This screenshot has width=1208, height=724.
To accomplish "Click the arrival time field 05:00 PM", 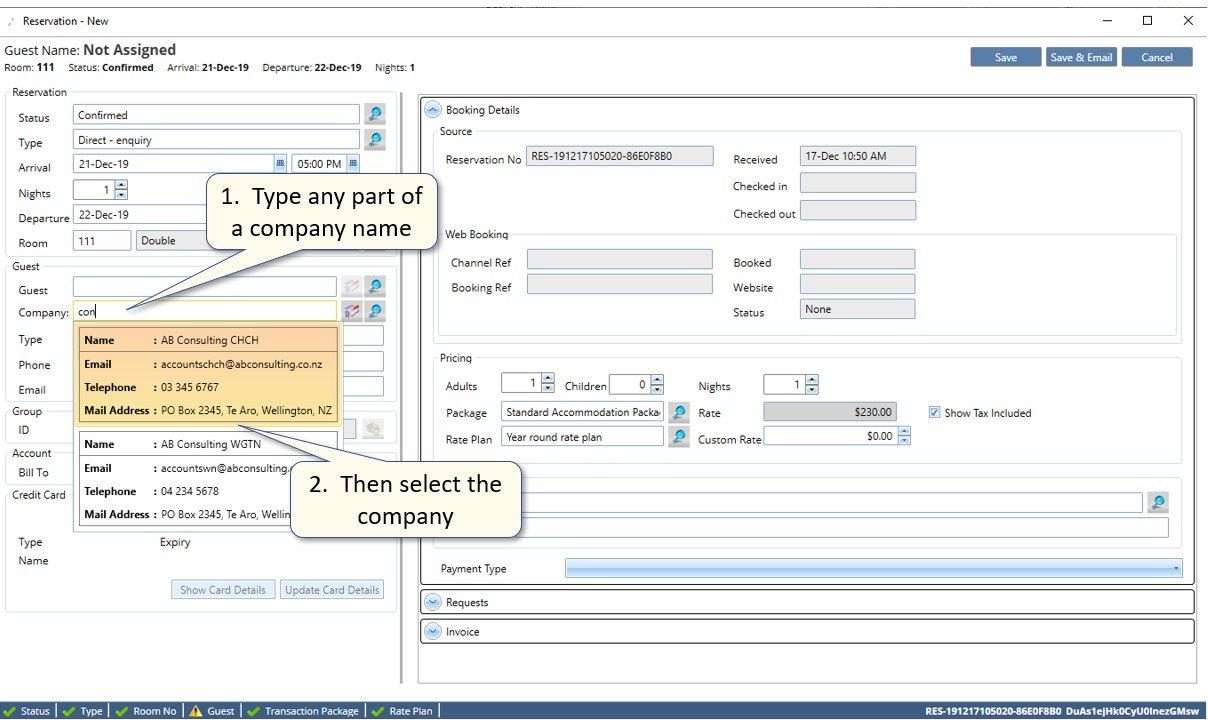I will pyautogui.click(x=318, y=164).
